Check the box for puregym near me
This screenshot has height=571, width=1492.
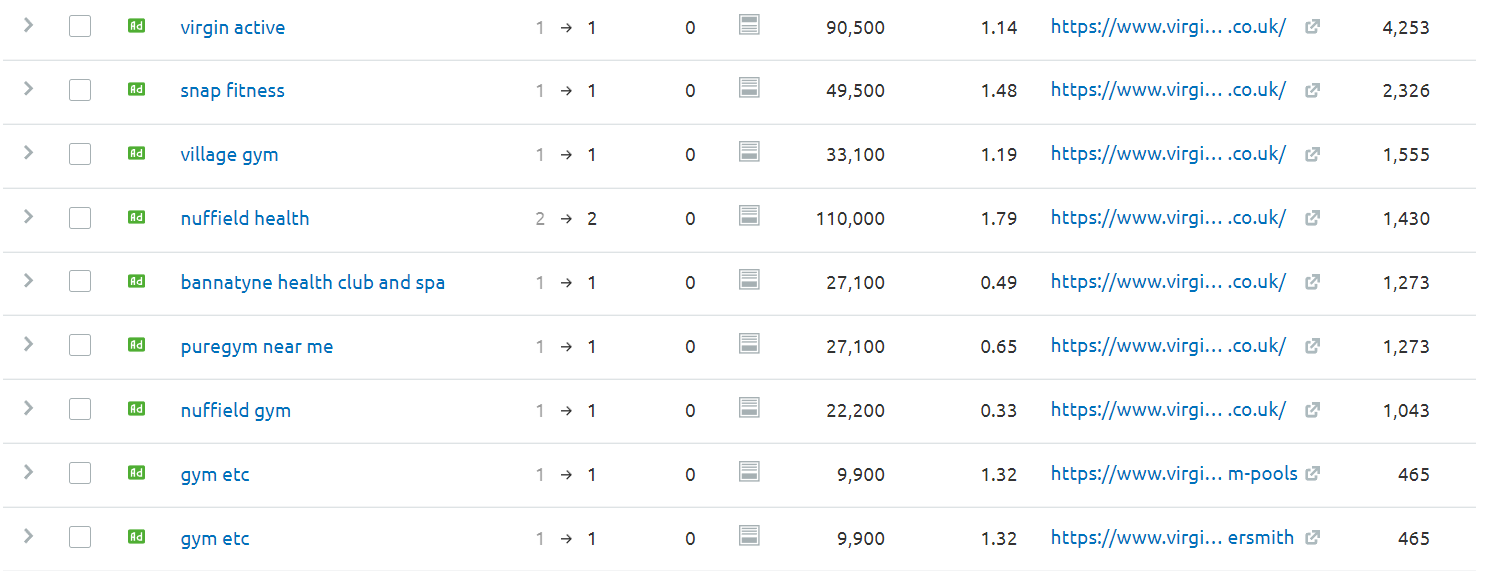pos(80,345)
